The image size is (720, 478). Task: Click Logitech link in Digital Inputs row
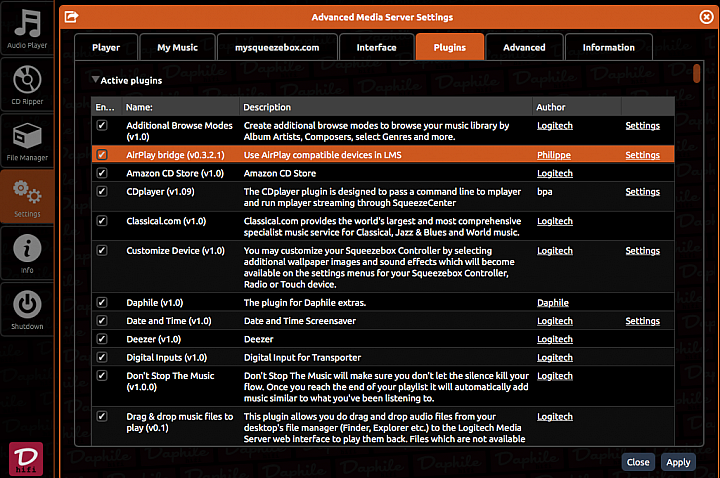(x=555, y=358)
